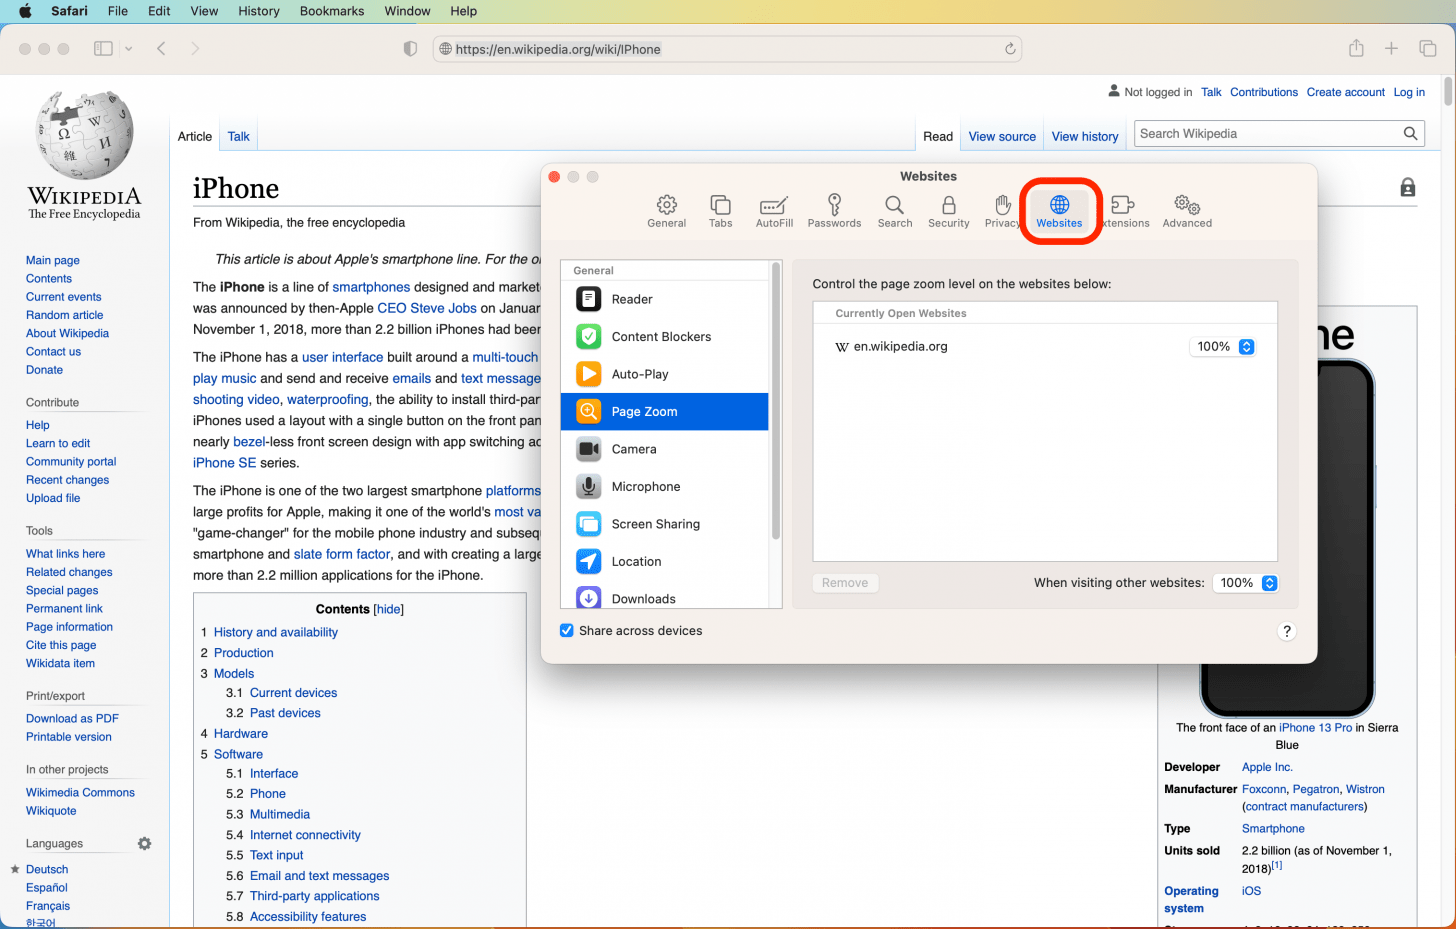Switch to the Talk tab on Wikipedia
The width and height of the screenshot is (1456, 929).
point(238,136)
